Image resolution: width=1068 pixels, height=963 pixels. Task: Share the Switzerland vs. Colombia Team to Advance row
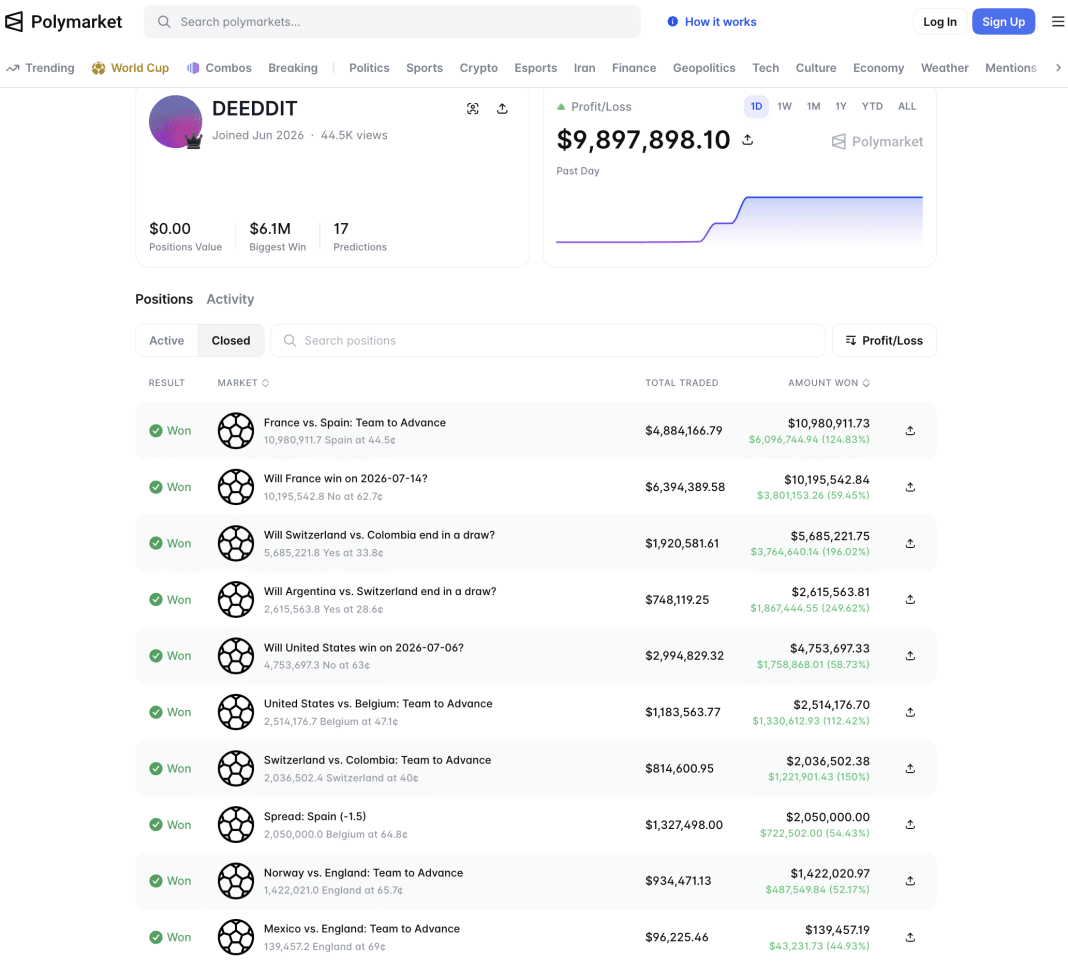click(x=910, y=768)
